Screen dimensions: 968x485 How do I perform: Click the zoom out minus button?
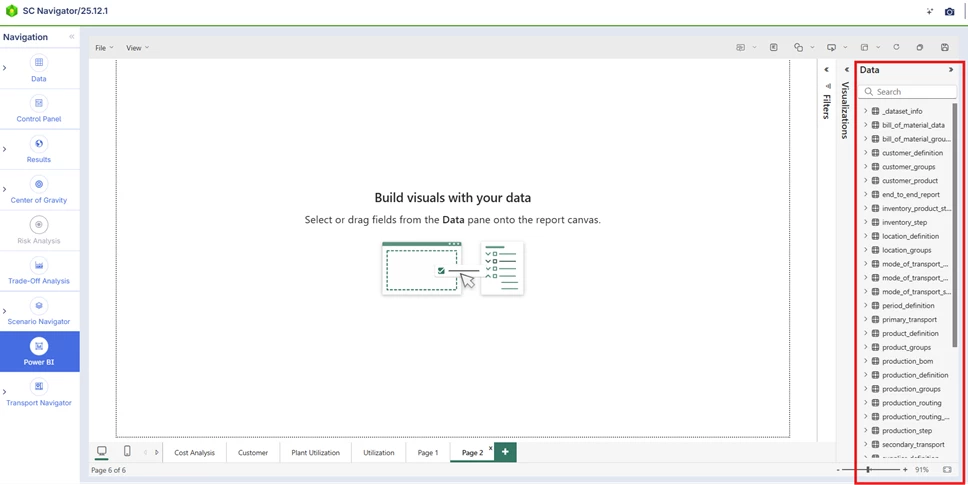click(x=838, y=470)
